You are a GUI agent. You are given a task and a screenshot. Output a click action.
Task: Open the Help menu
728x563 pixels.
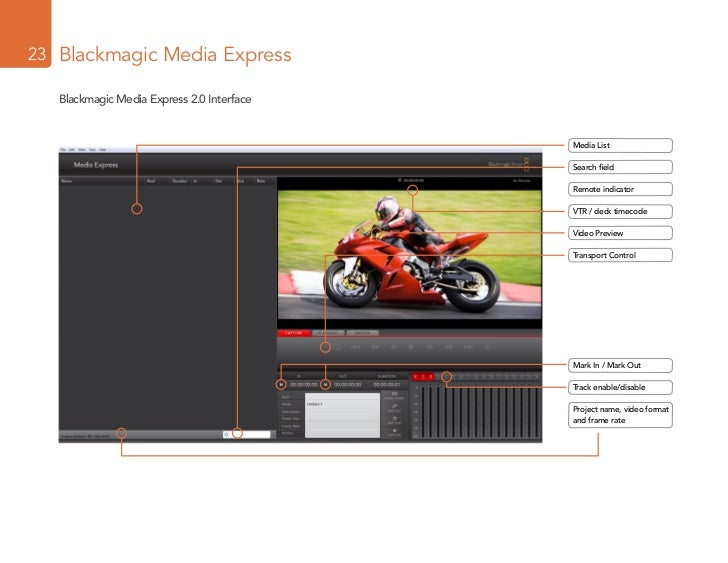pos(103,149)
